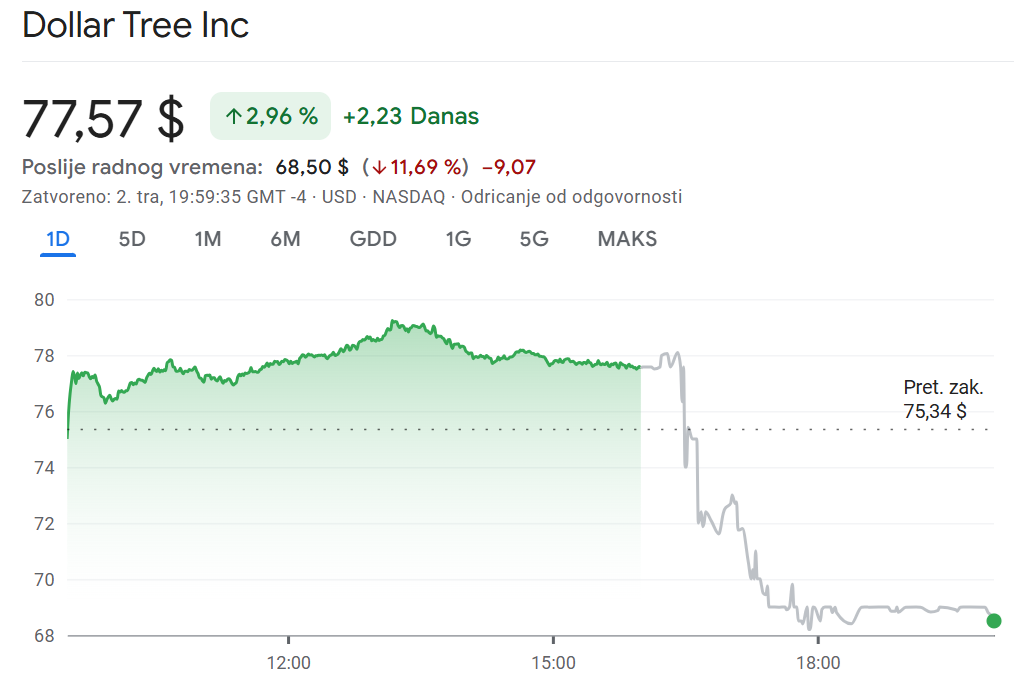Click the 15:00 mark on time axis
This screenshot has height=680, width=1014.
click(x=553, y=662)
